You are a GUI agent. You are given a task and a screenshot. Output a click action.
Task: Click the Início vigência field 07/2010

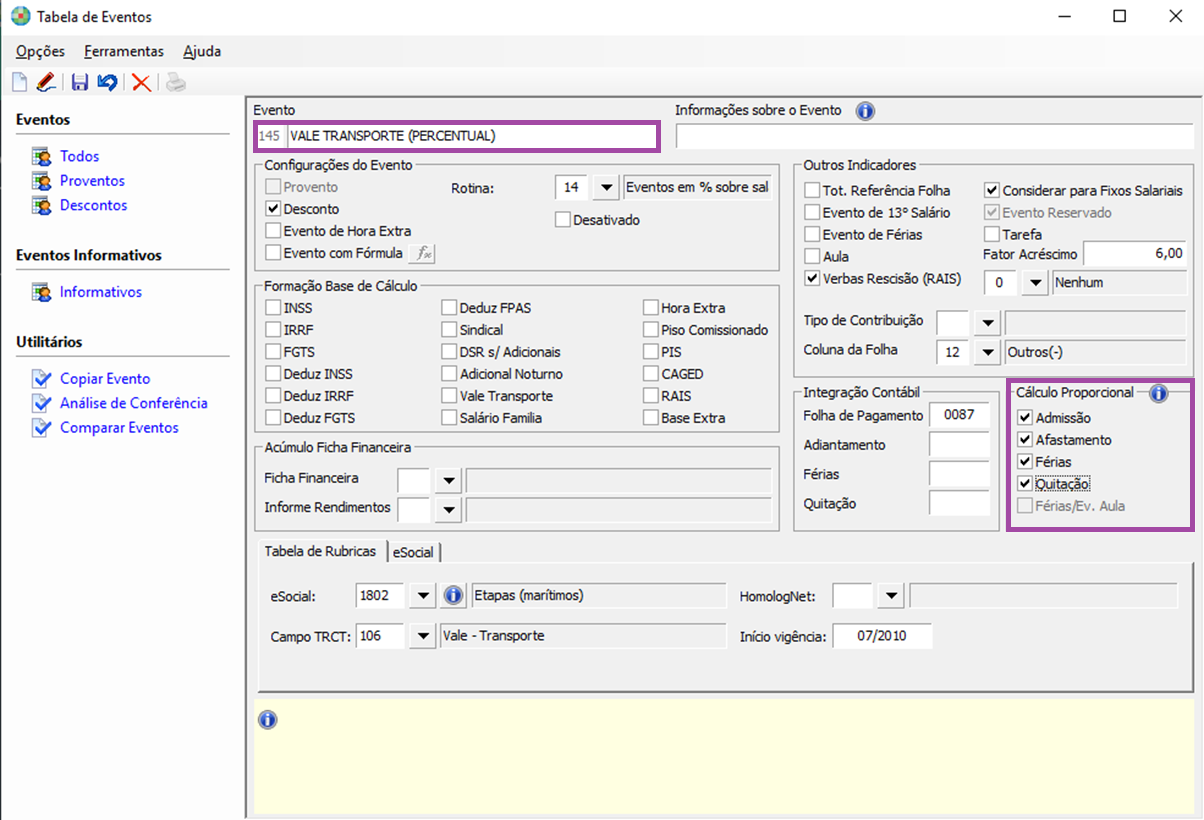[881, 636]
